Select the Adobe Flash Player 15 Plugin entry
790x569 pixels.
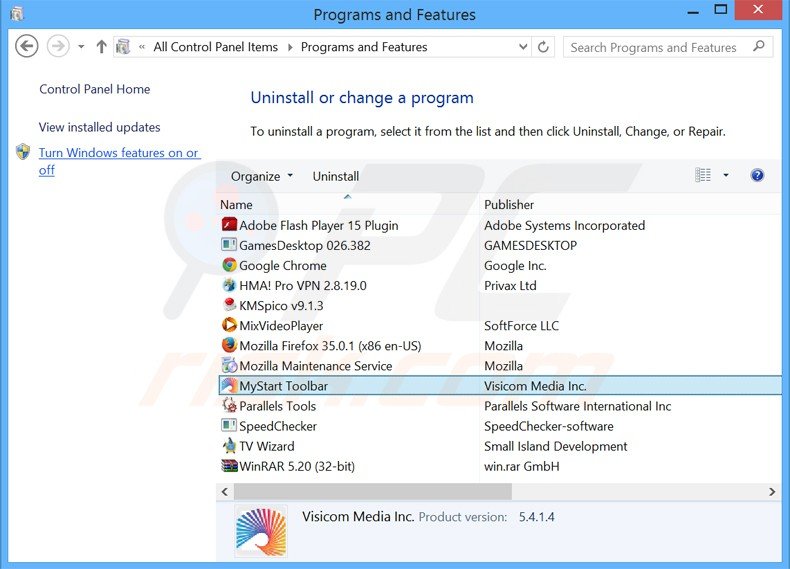318,225
